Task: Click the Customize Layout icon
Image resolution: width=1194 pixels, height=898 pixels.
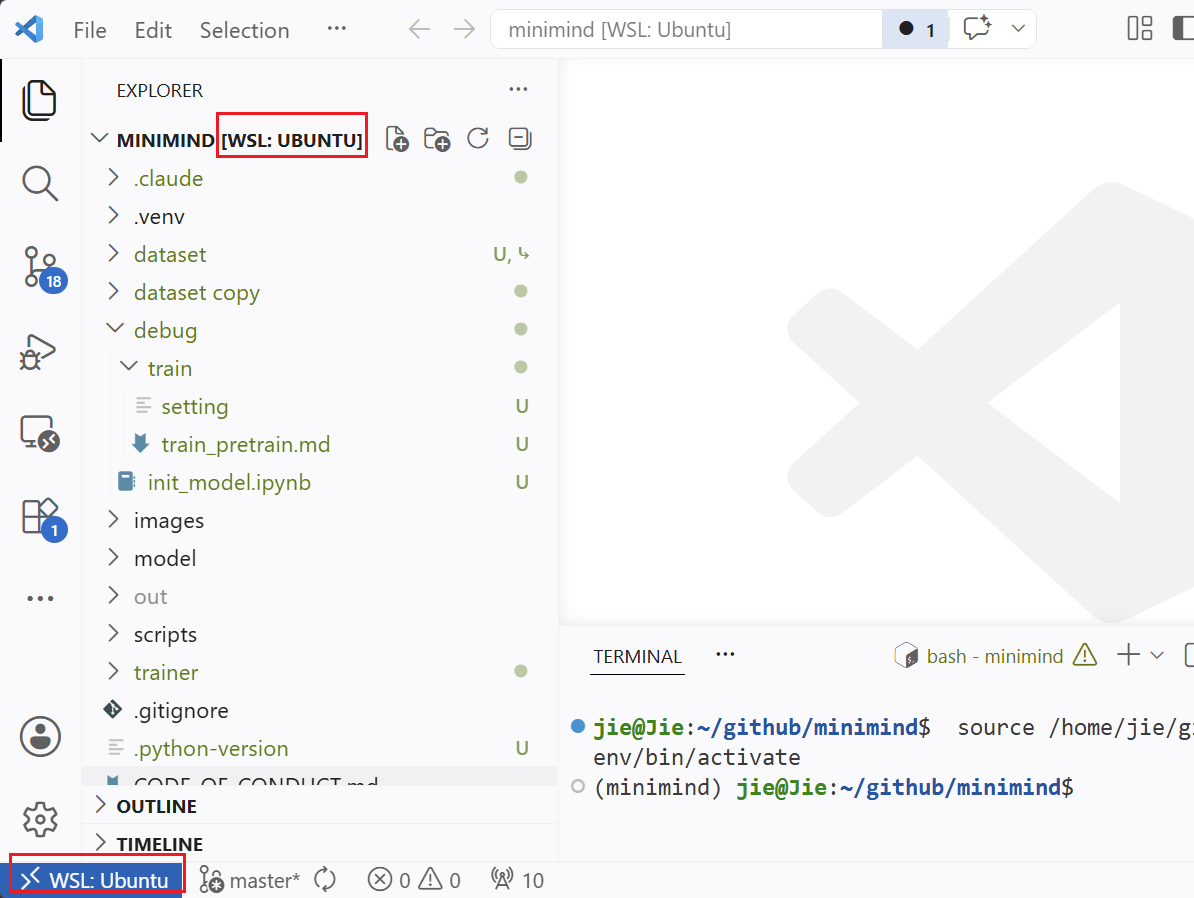Action: click(x=1140, y=29)
